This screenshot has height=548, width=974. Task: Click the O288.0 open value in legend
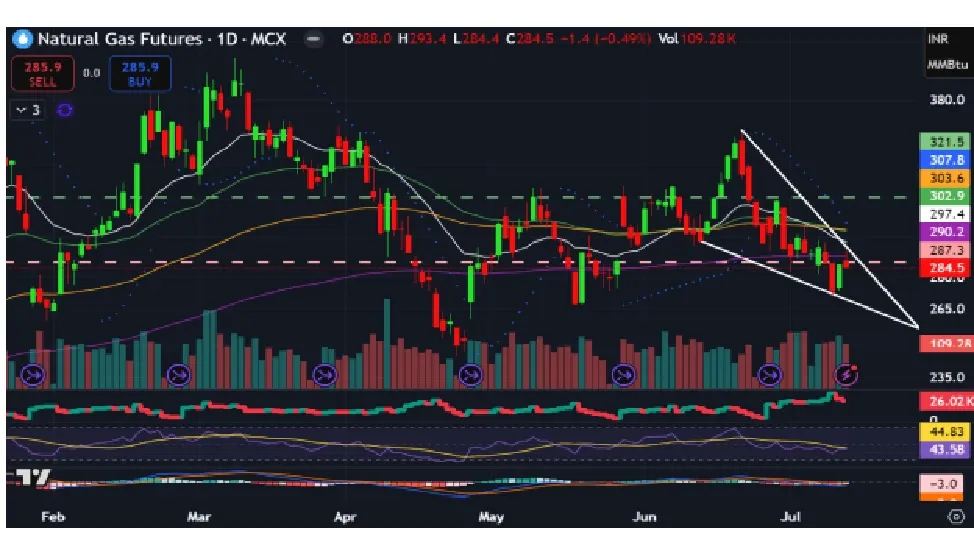(x=366, y=39)
